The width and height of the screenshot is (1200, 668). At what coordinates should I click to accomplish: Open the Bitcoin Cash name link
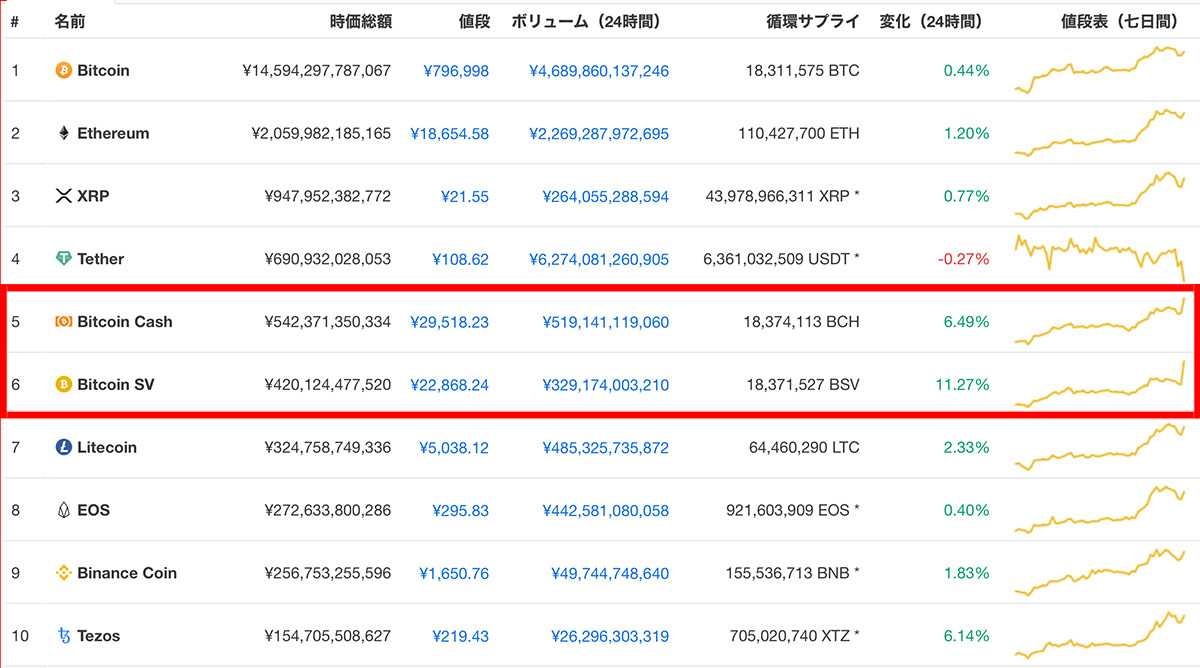124,322
